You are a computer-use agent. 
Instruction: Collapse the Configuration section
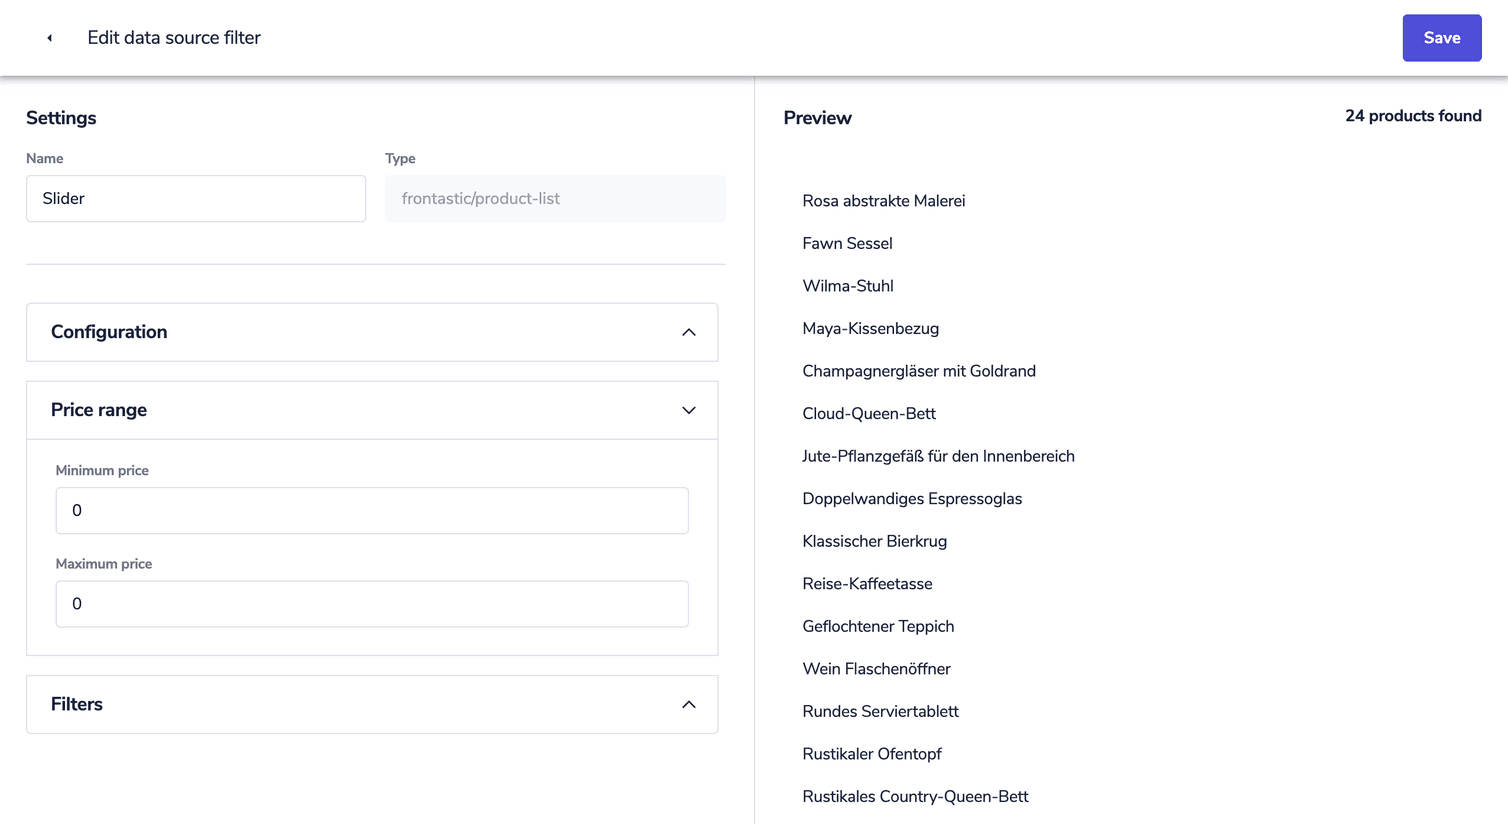(688, 332)
